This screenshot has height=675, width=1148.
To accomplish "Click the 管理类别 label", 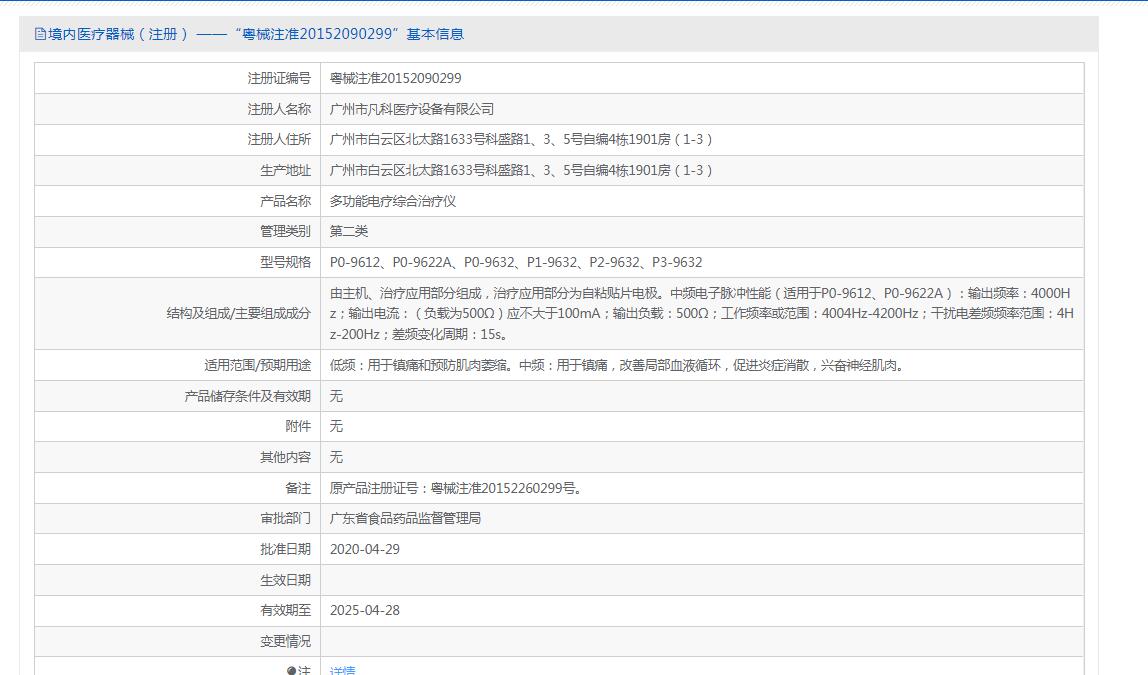I will coord(286,231).
